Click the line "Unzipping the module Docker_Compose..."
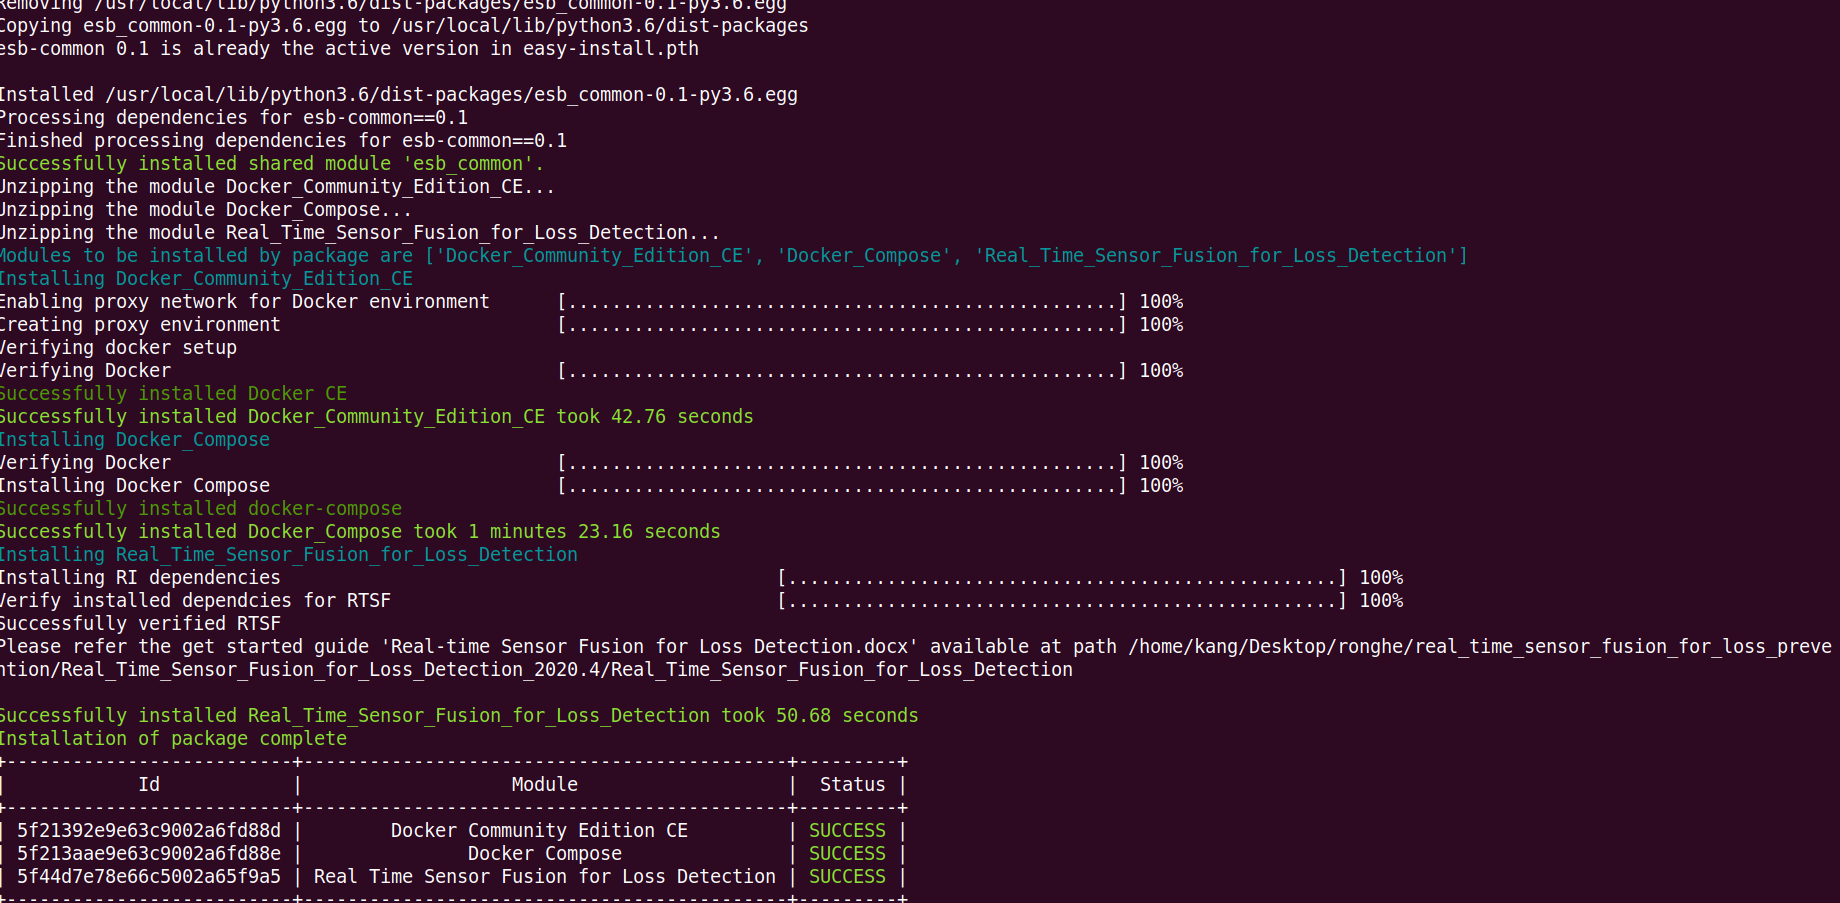 [x=205, y=210]
